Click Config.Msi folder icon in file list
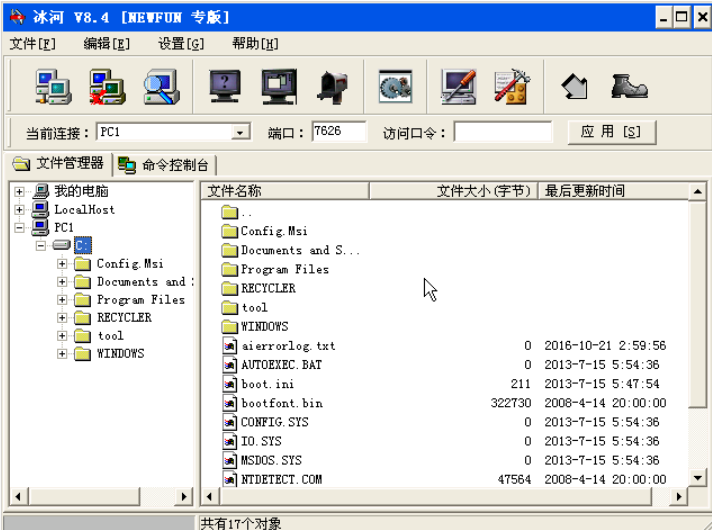The height and width of the screenshot is (530, 712). 230,231
